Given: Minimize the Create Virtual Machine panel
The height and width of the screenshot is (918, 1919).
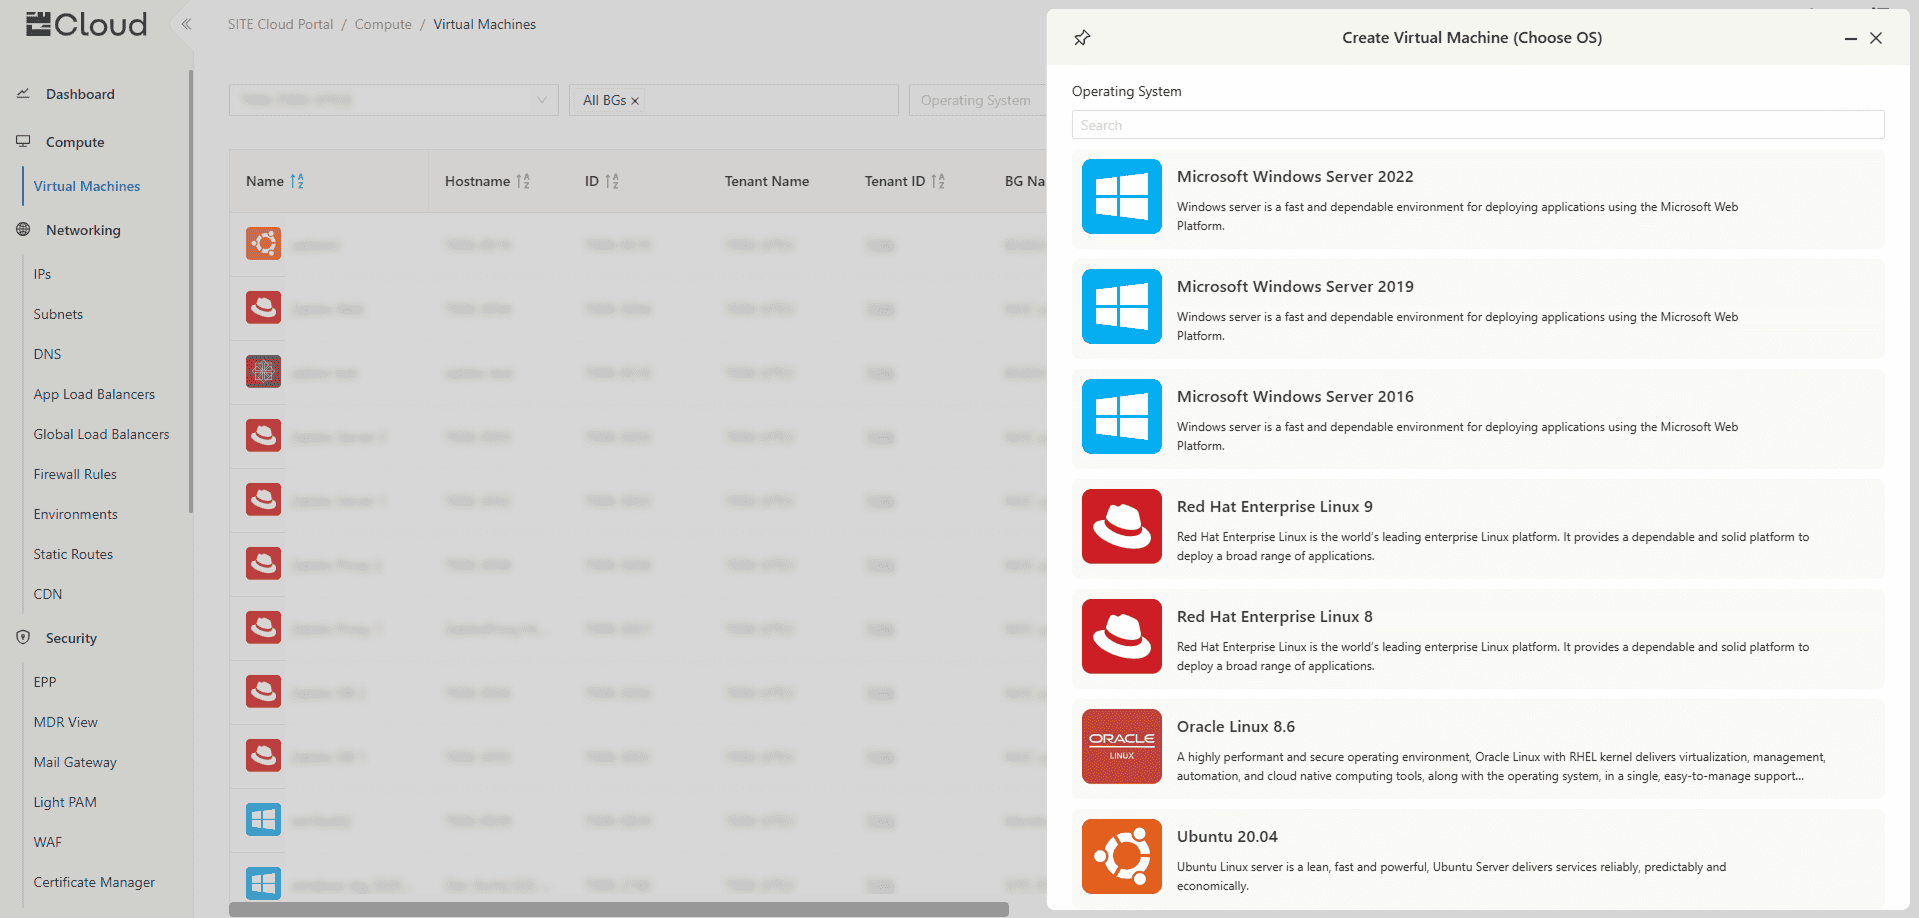Looking at the screenshot, I should click(1850, 38).
